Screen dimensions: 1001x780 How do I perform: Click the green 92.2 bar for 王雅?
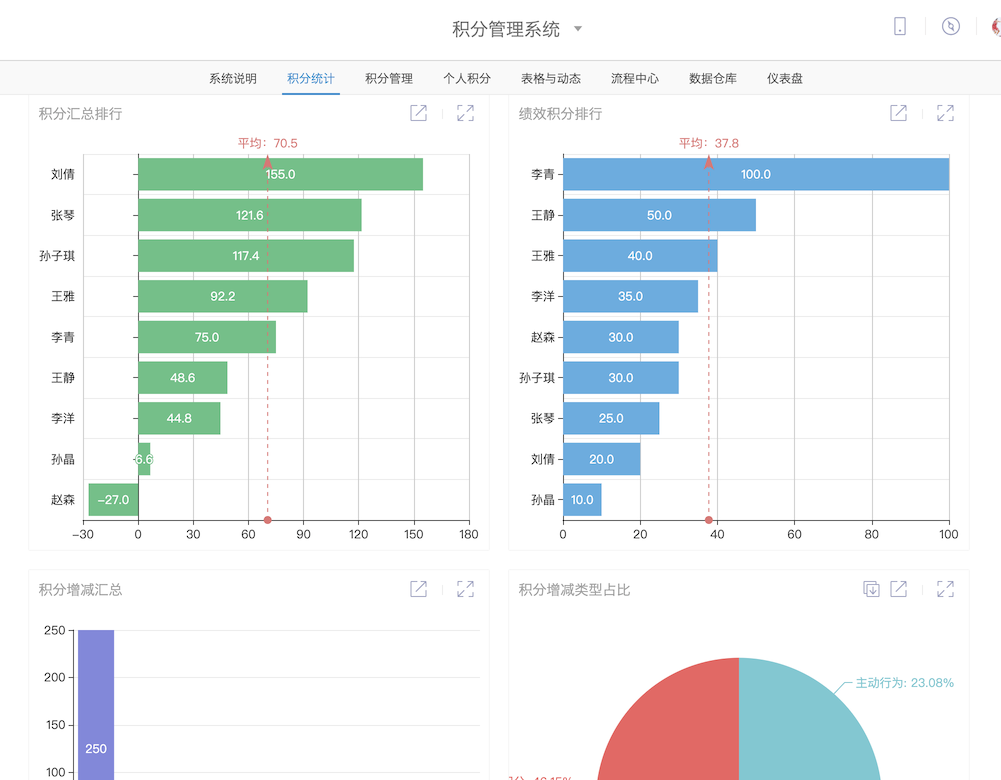[x=223, y=296]
